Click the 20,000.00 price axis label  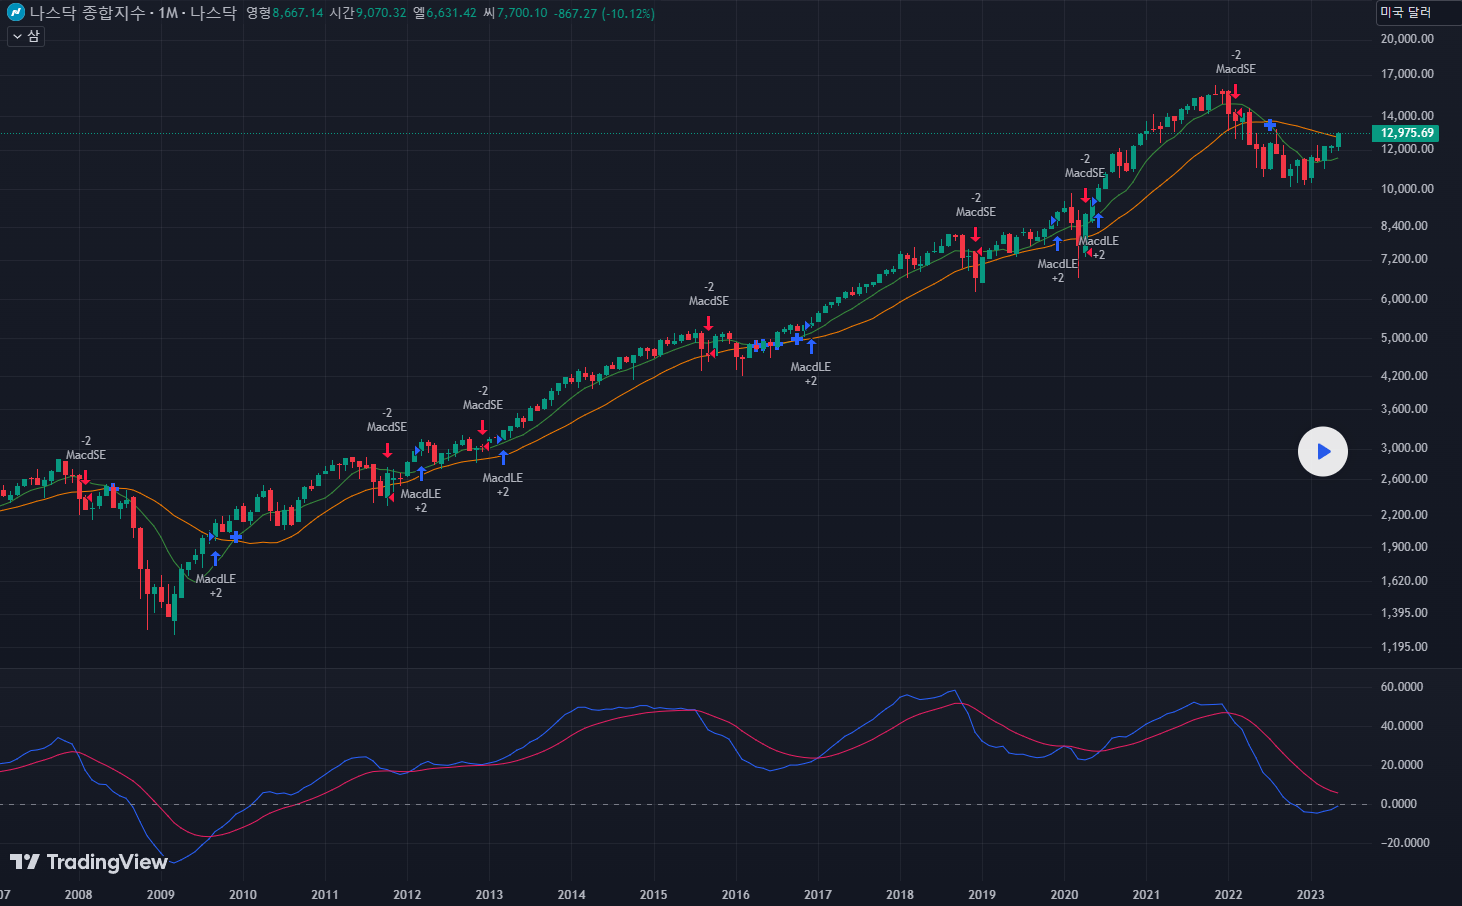1407,39
